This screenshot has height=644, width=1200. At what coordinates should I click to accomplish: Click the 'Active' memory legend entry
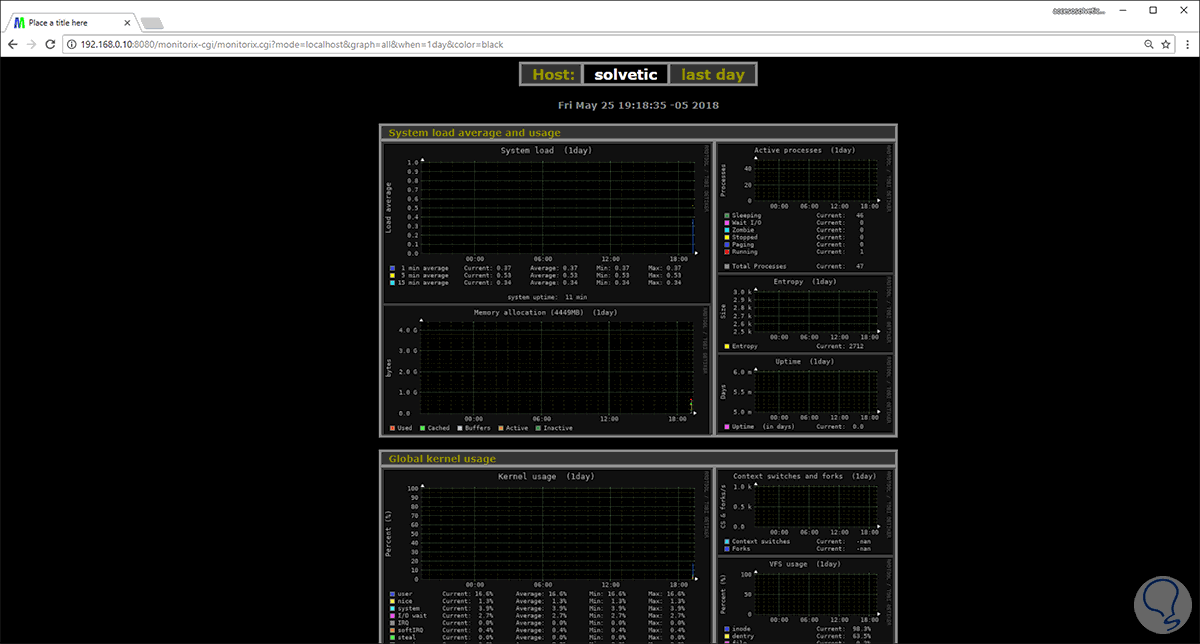click(x=512, y=428)
